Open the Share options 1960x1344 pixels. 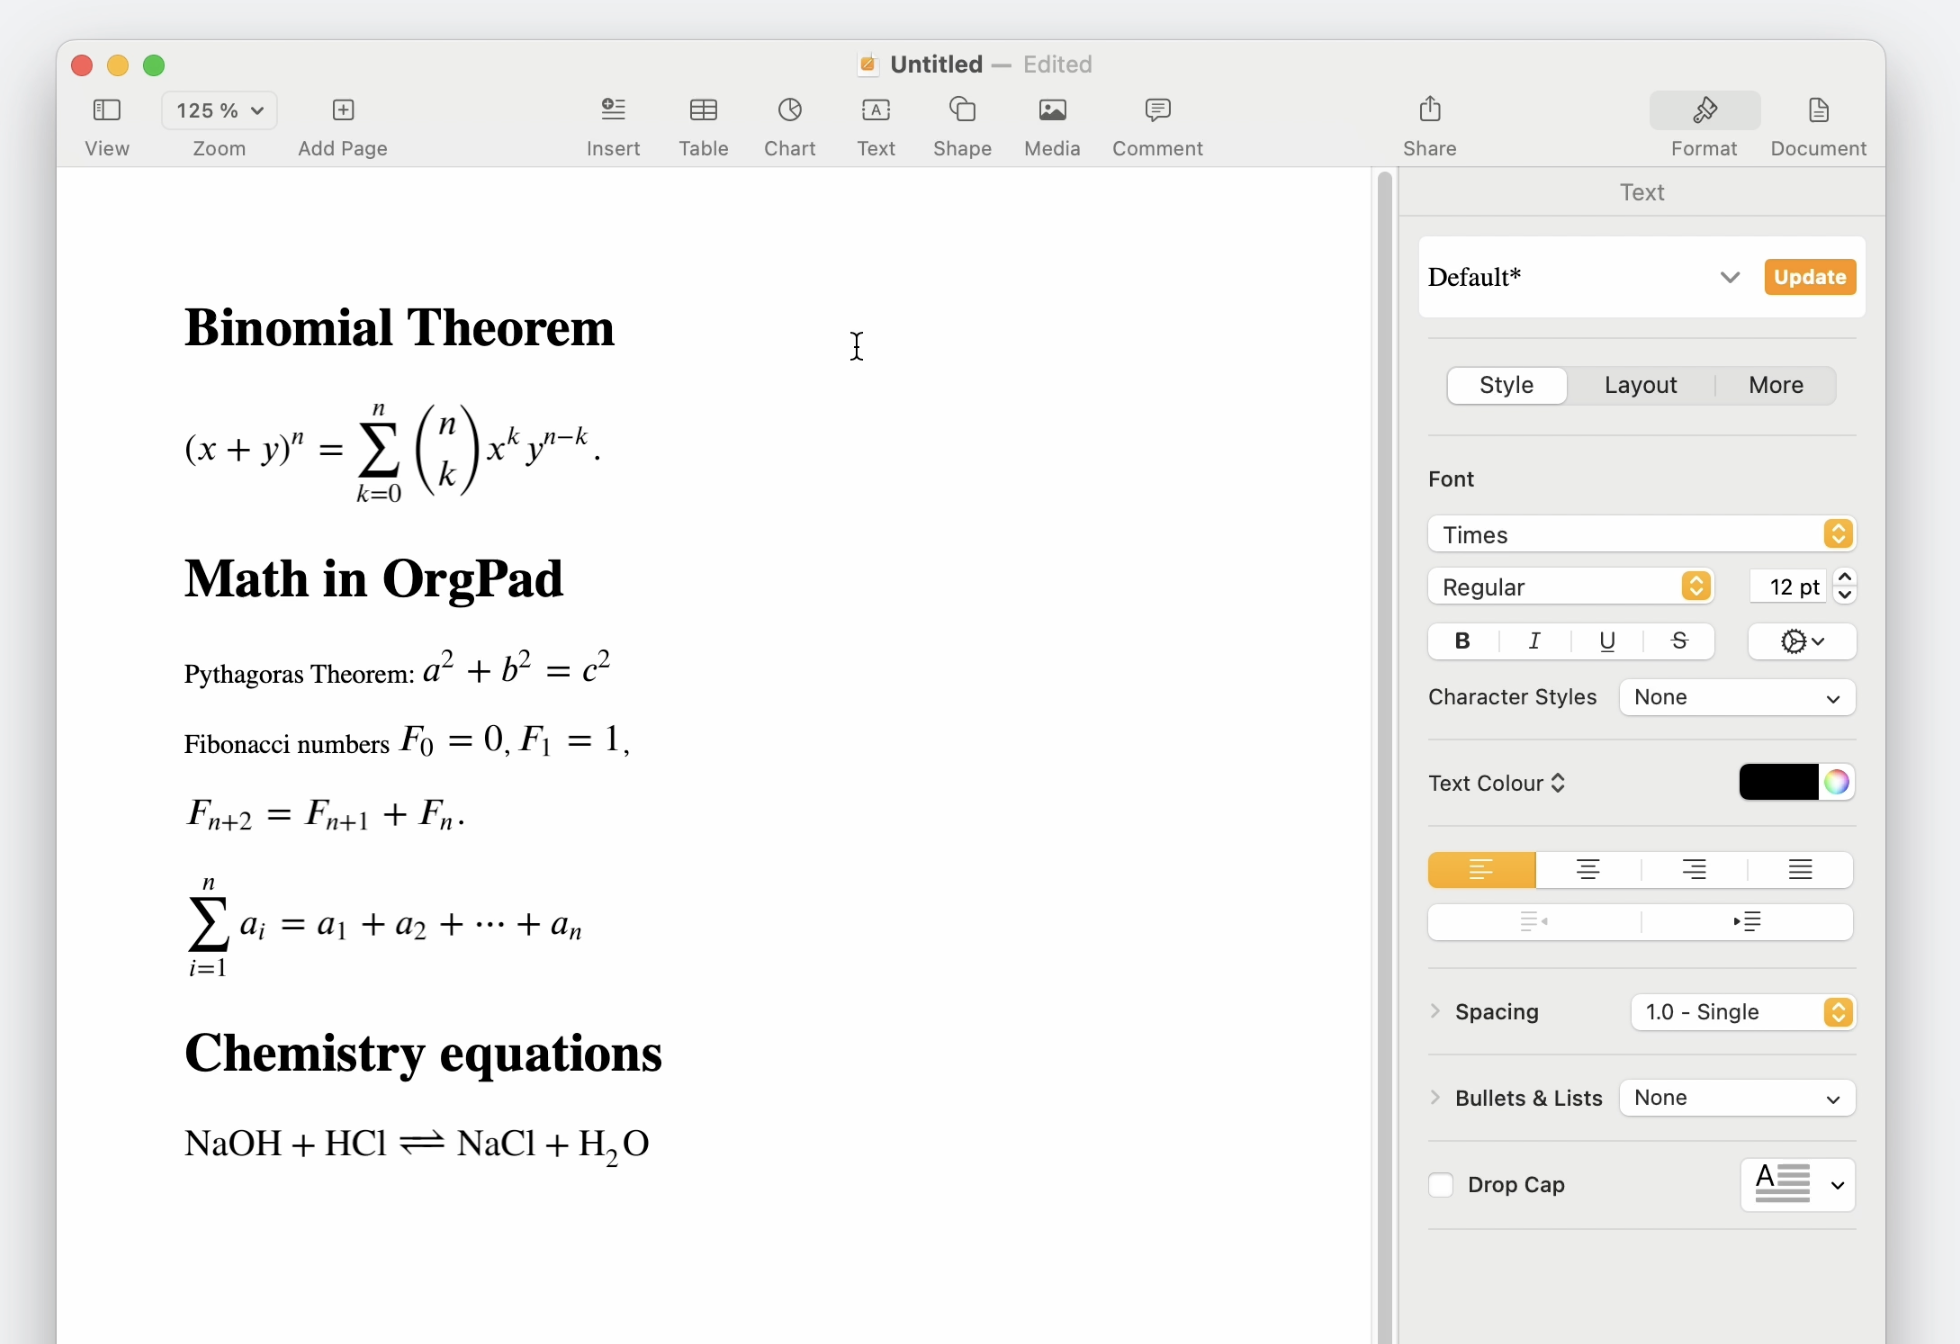click(x=1428, y=124)
